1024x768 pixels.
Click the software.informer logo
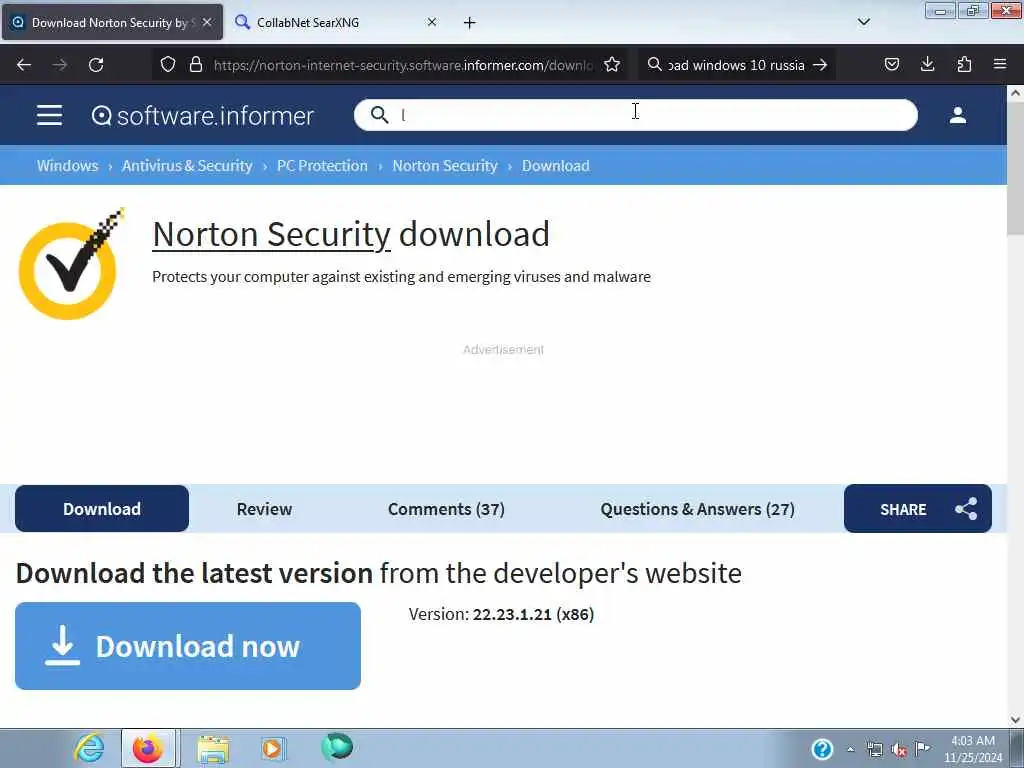202,116
